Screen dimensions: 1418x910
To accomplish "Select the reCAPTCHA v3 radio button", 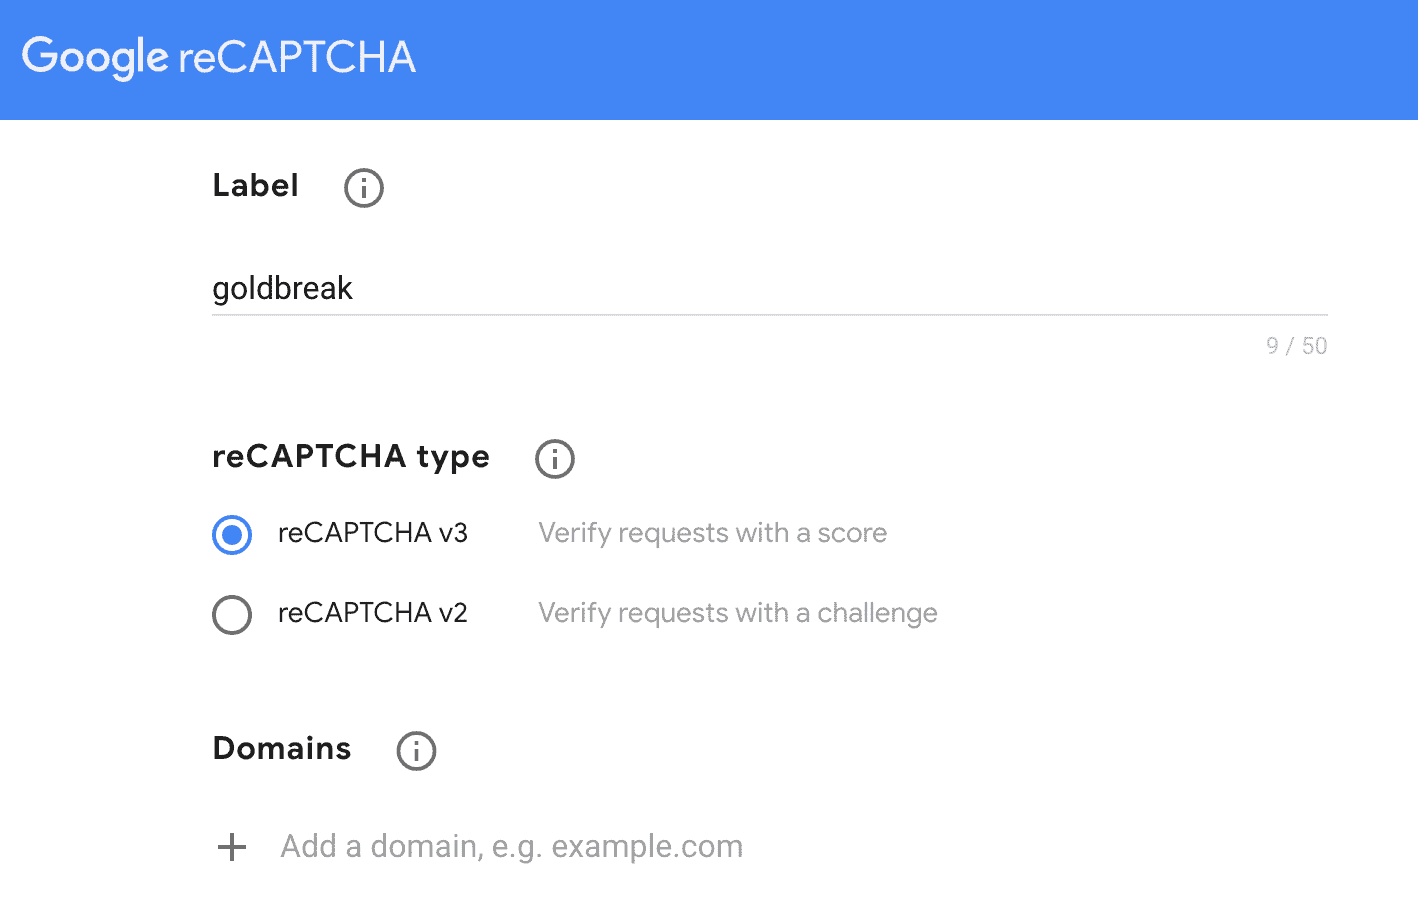I will tap(232, 535).
